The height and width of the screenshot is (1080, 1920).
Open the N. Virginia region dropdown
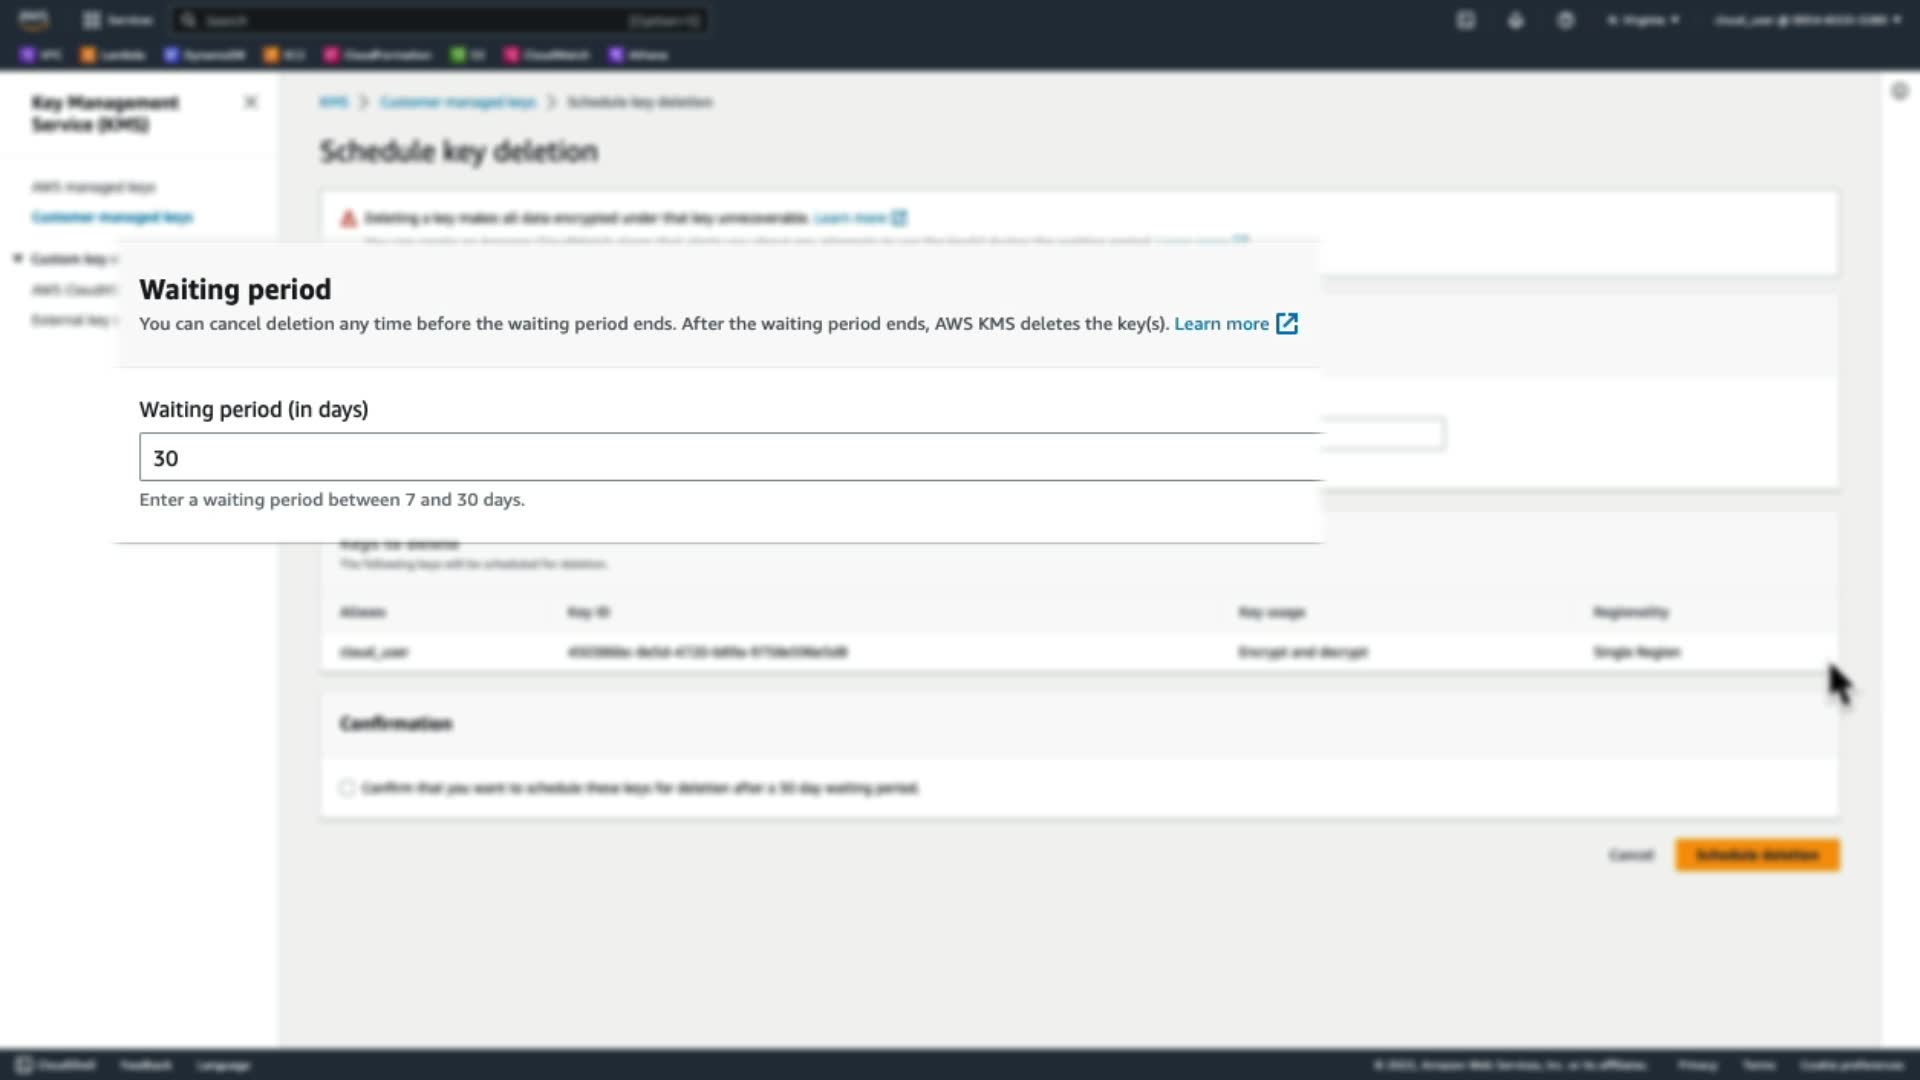point(1642,20)
